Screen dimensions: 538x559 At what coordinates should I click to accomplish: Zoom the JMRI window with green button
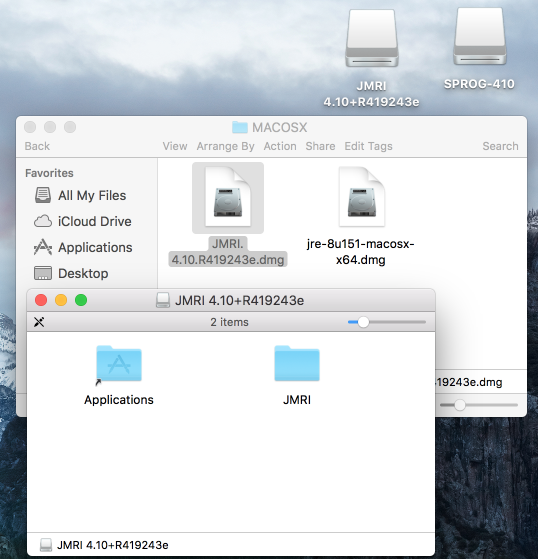click(x=81, y=300)
